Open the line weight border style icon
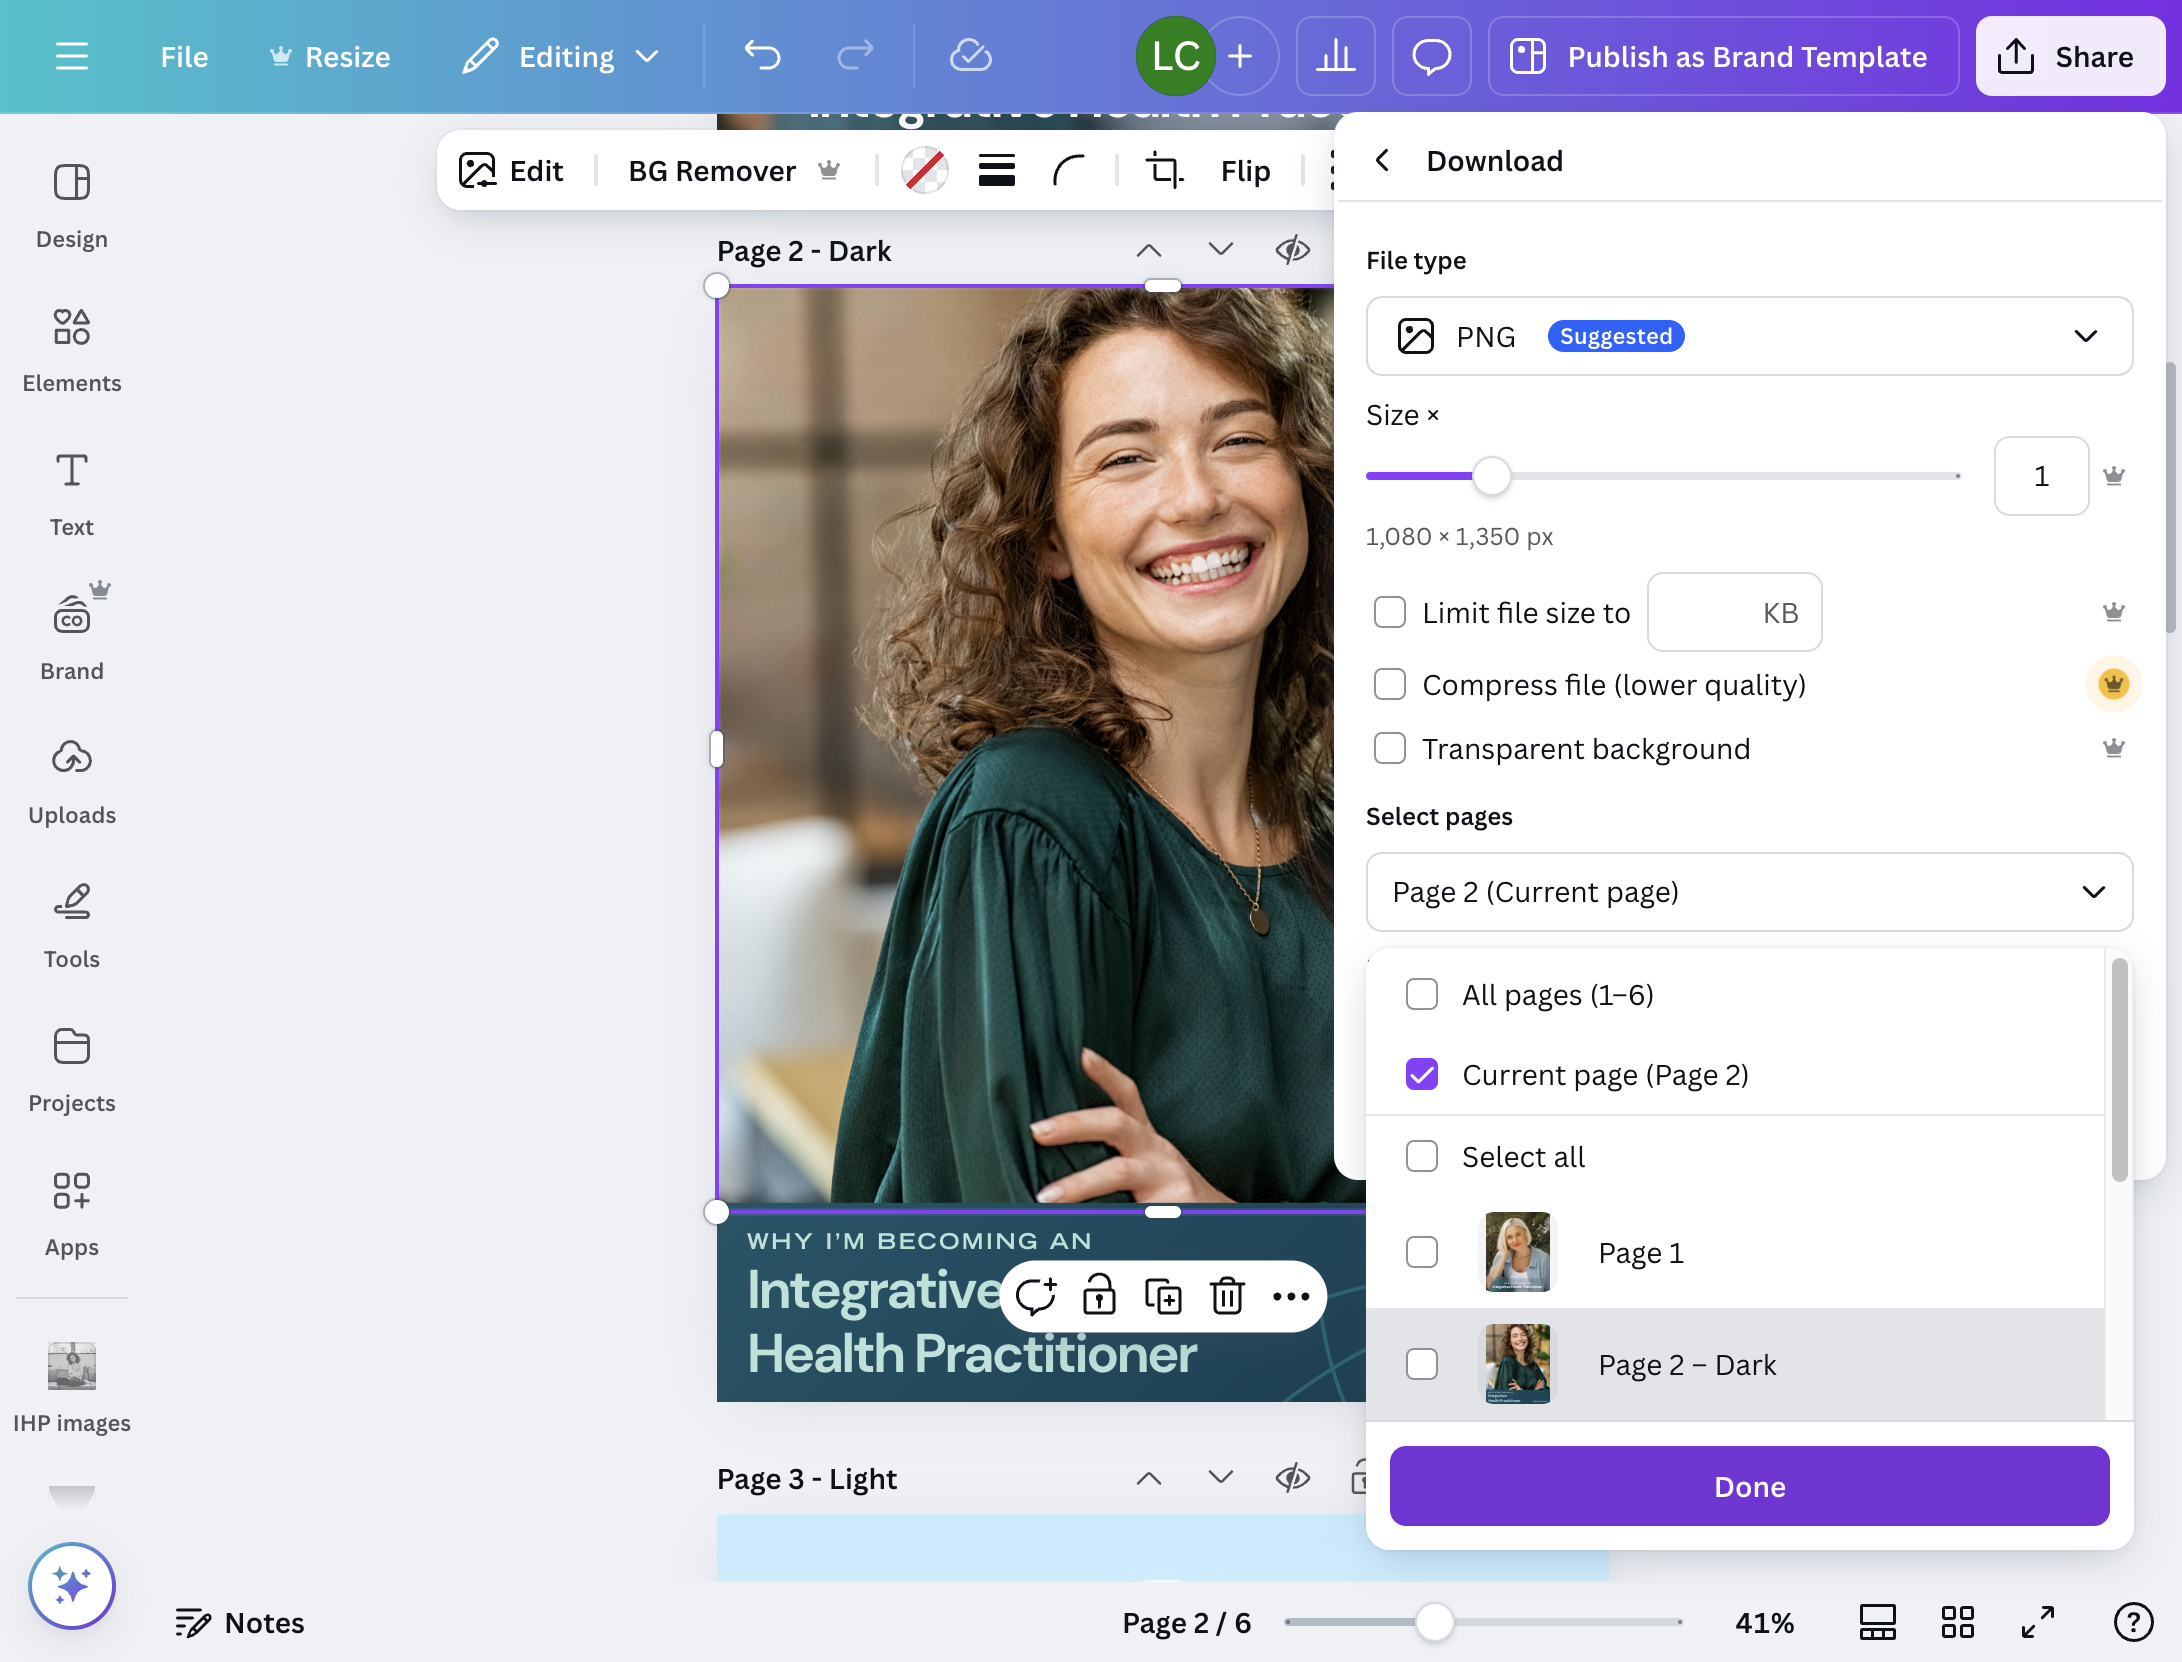 [x=997, y=171]
